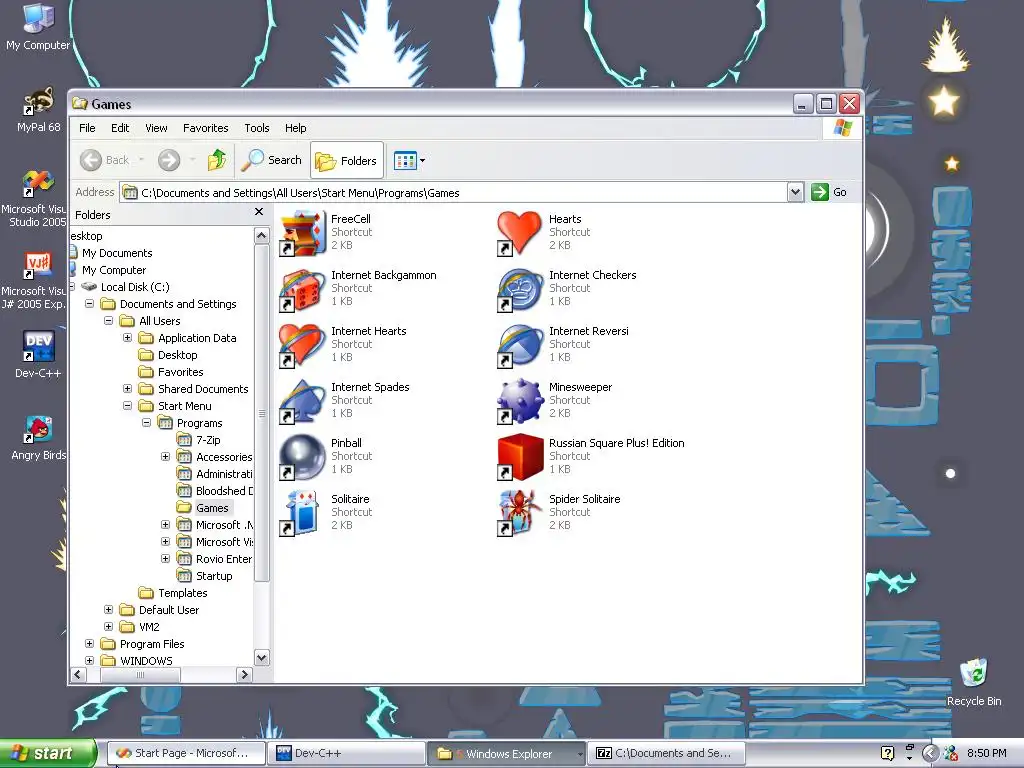Click the Go button beside address bar
This screenshot has height=768, width=1024.
(x=829, y=192)
